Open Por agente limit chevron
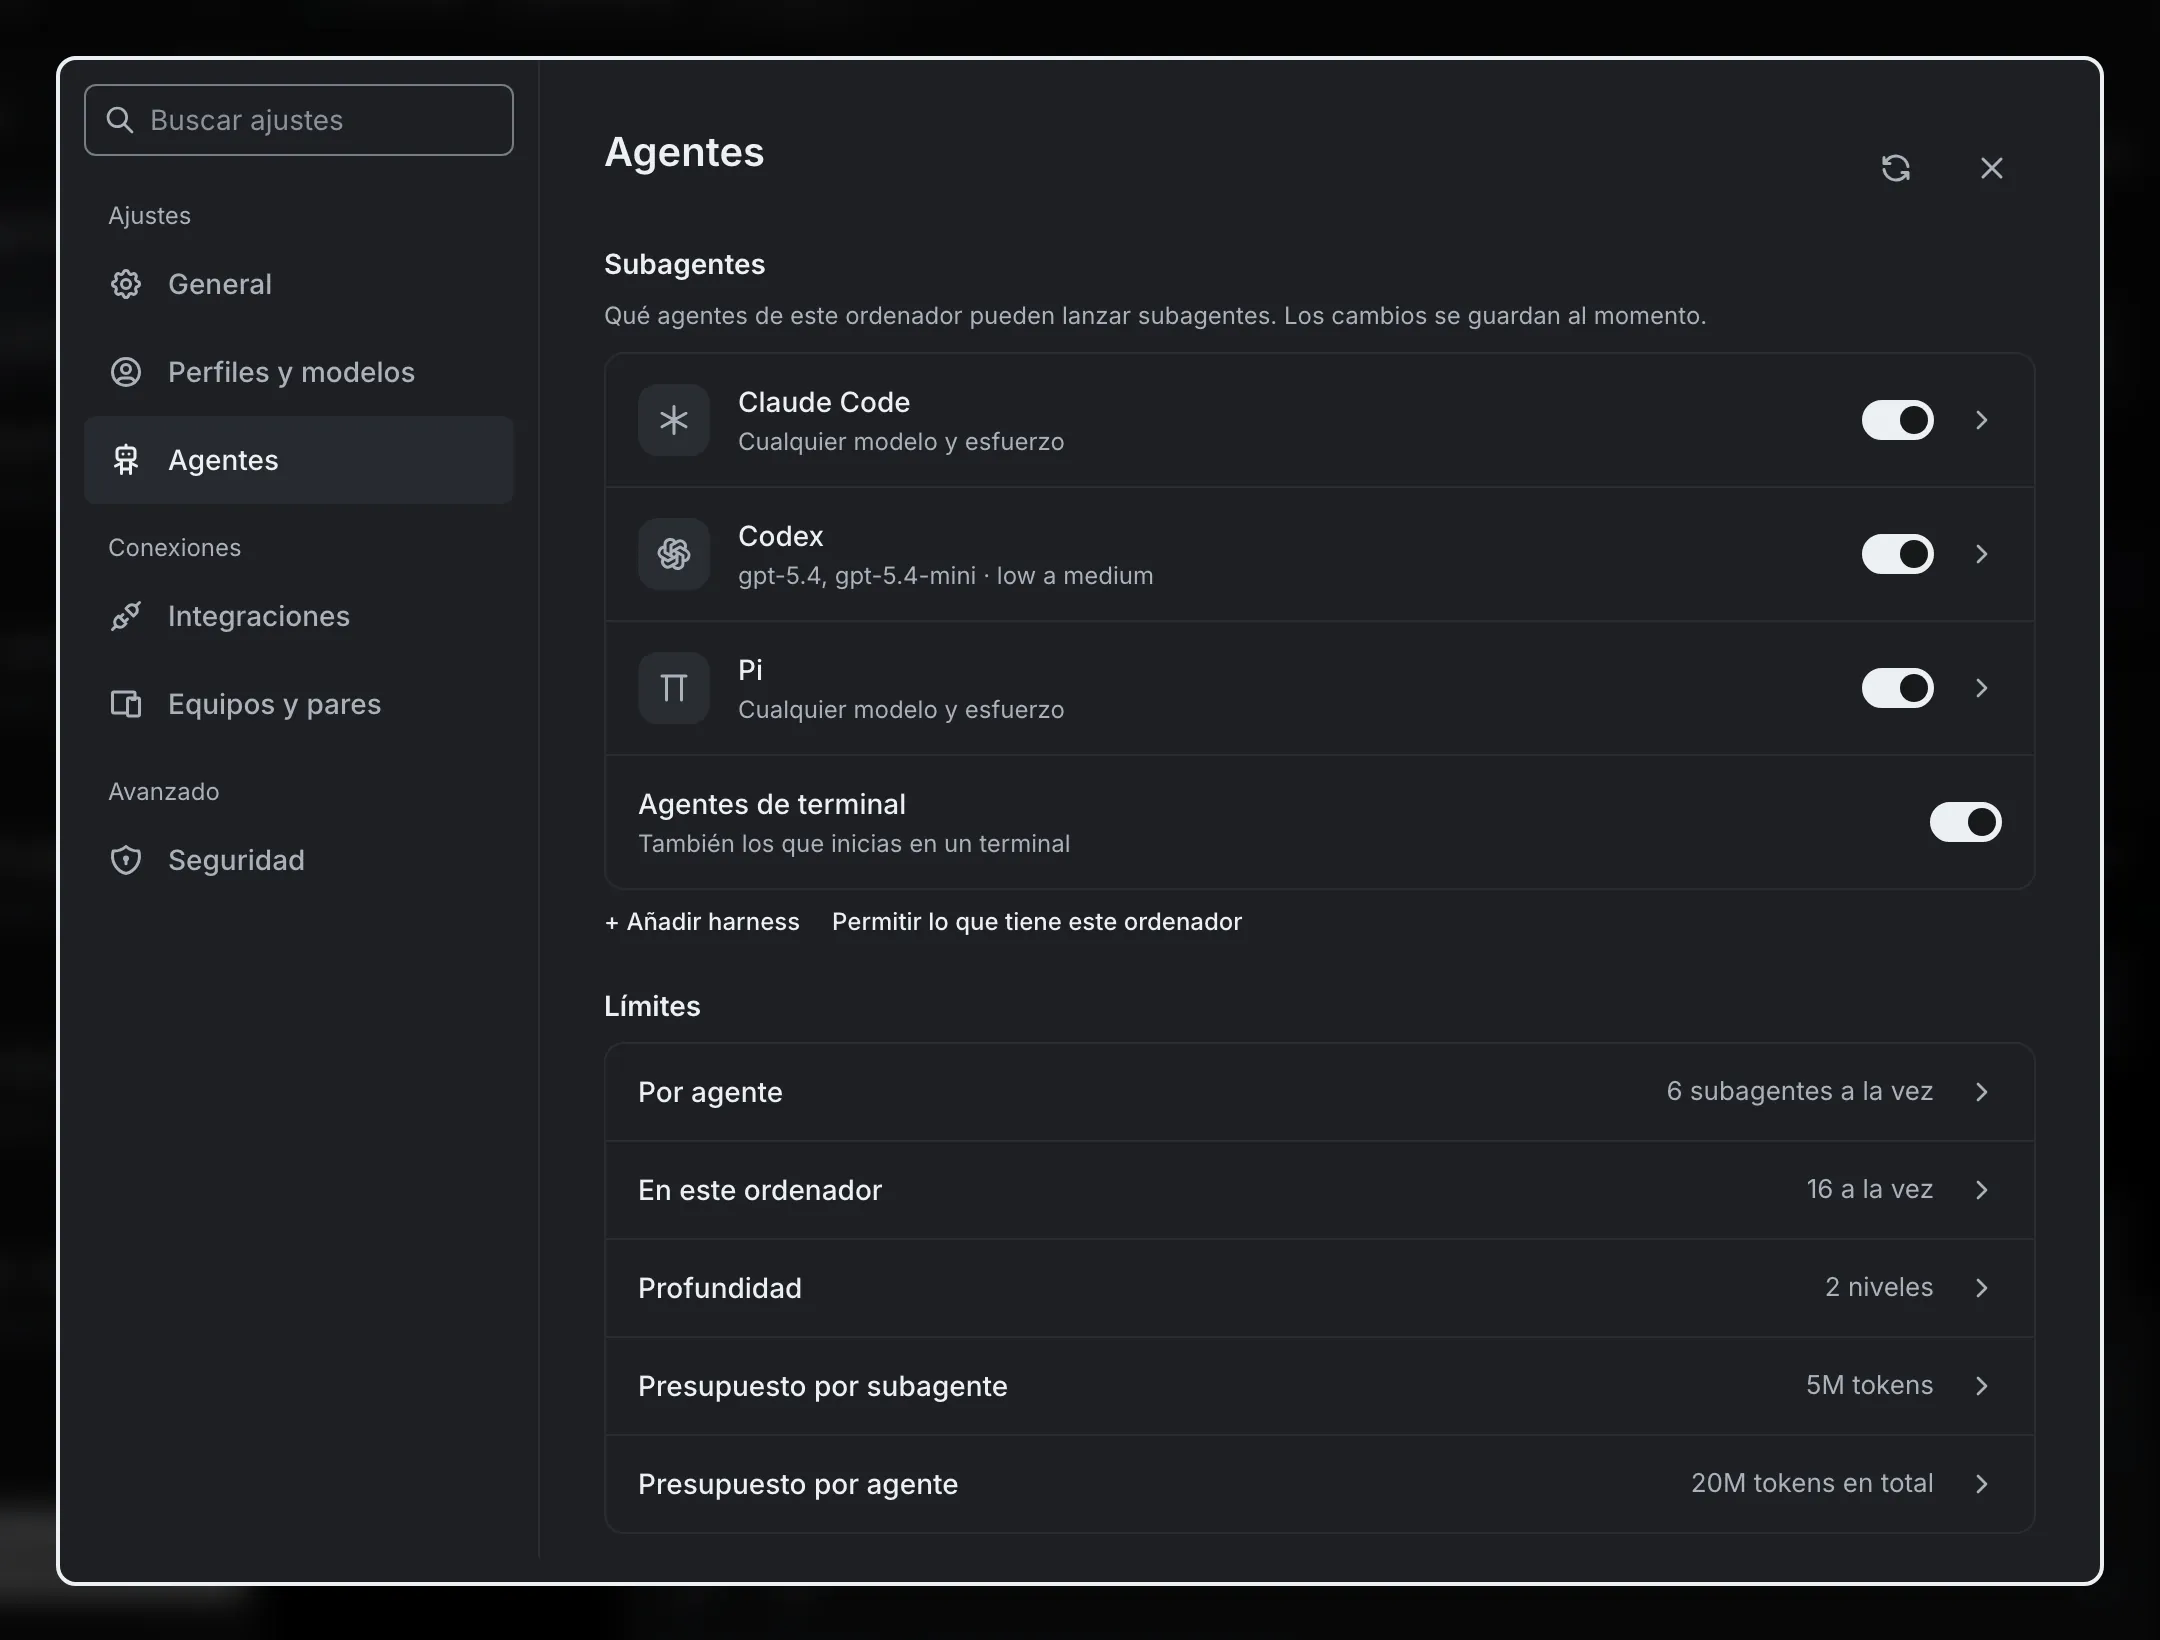 (1981, 1092)
